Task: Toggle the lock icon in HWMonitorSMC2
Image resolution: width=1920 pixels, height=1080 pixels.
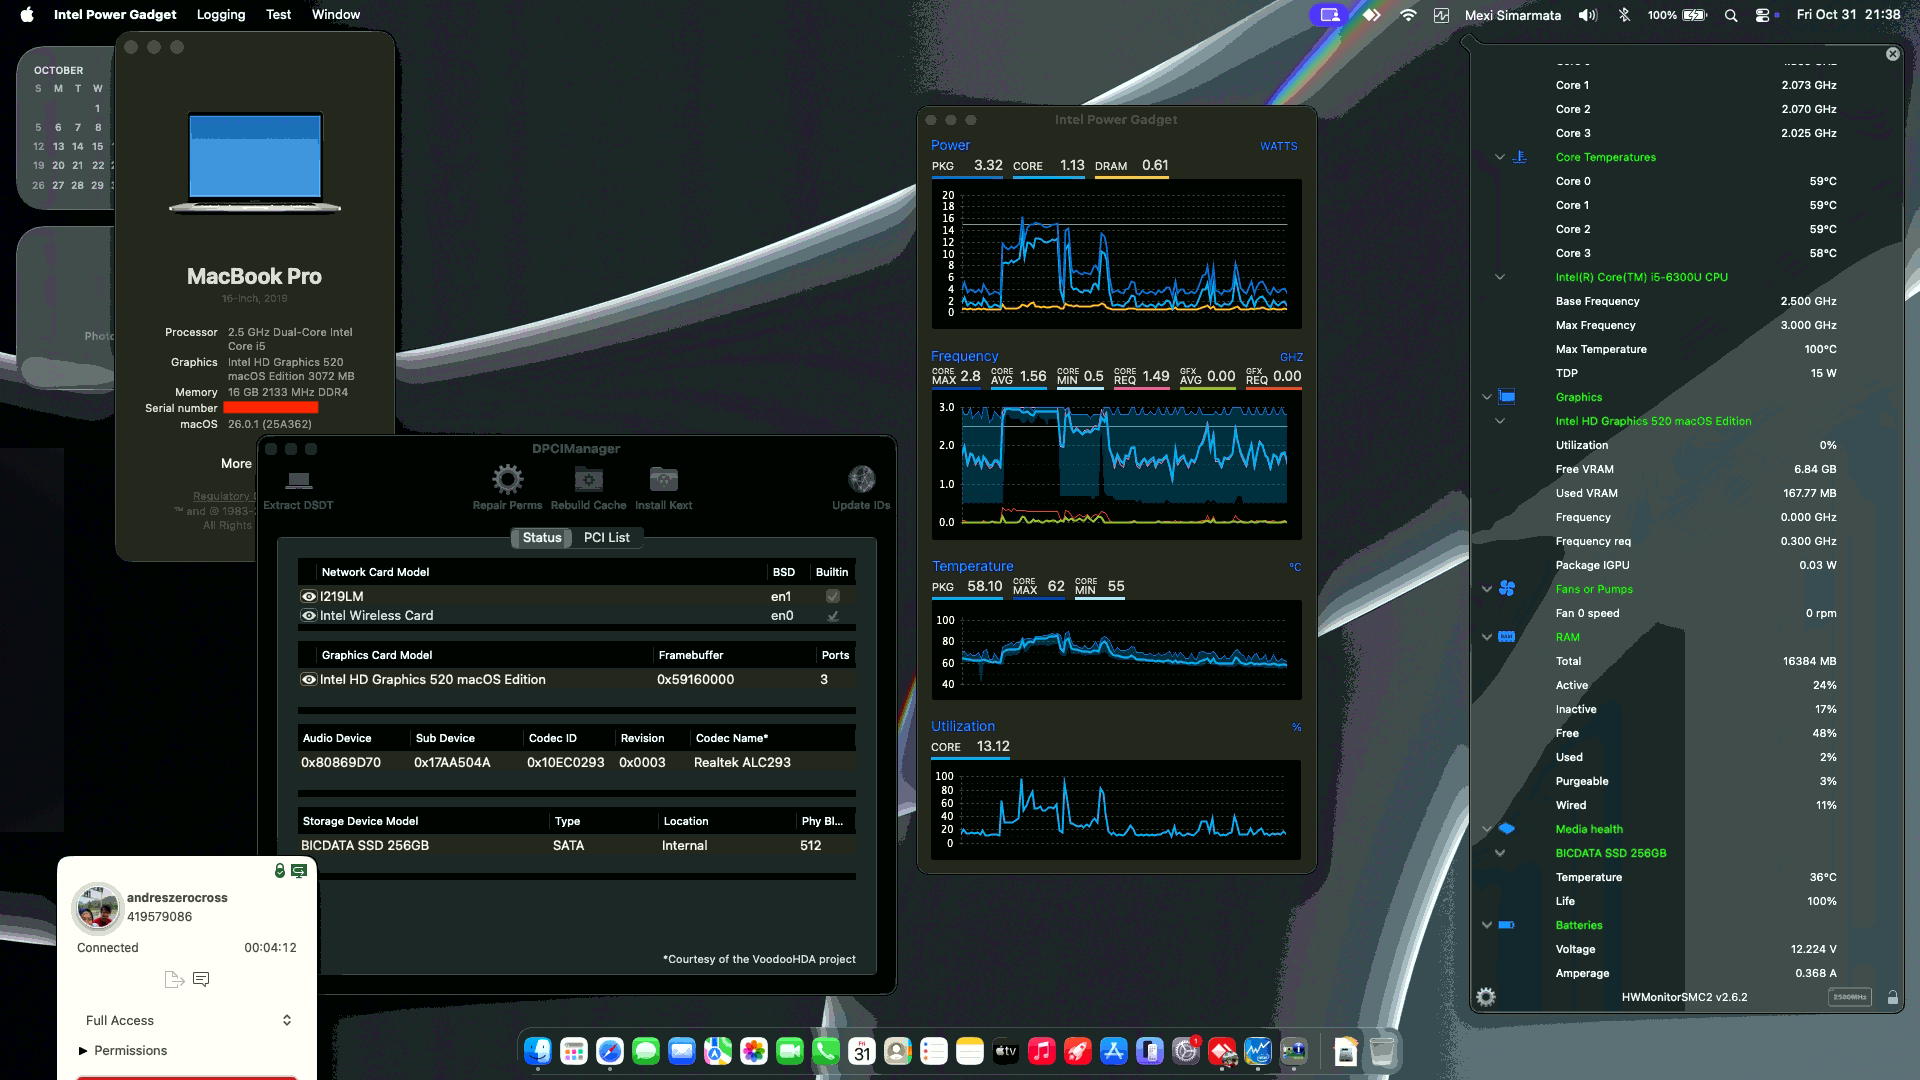Action: tap(1892, 997)
